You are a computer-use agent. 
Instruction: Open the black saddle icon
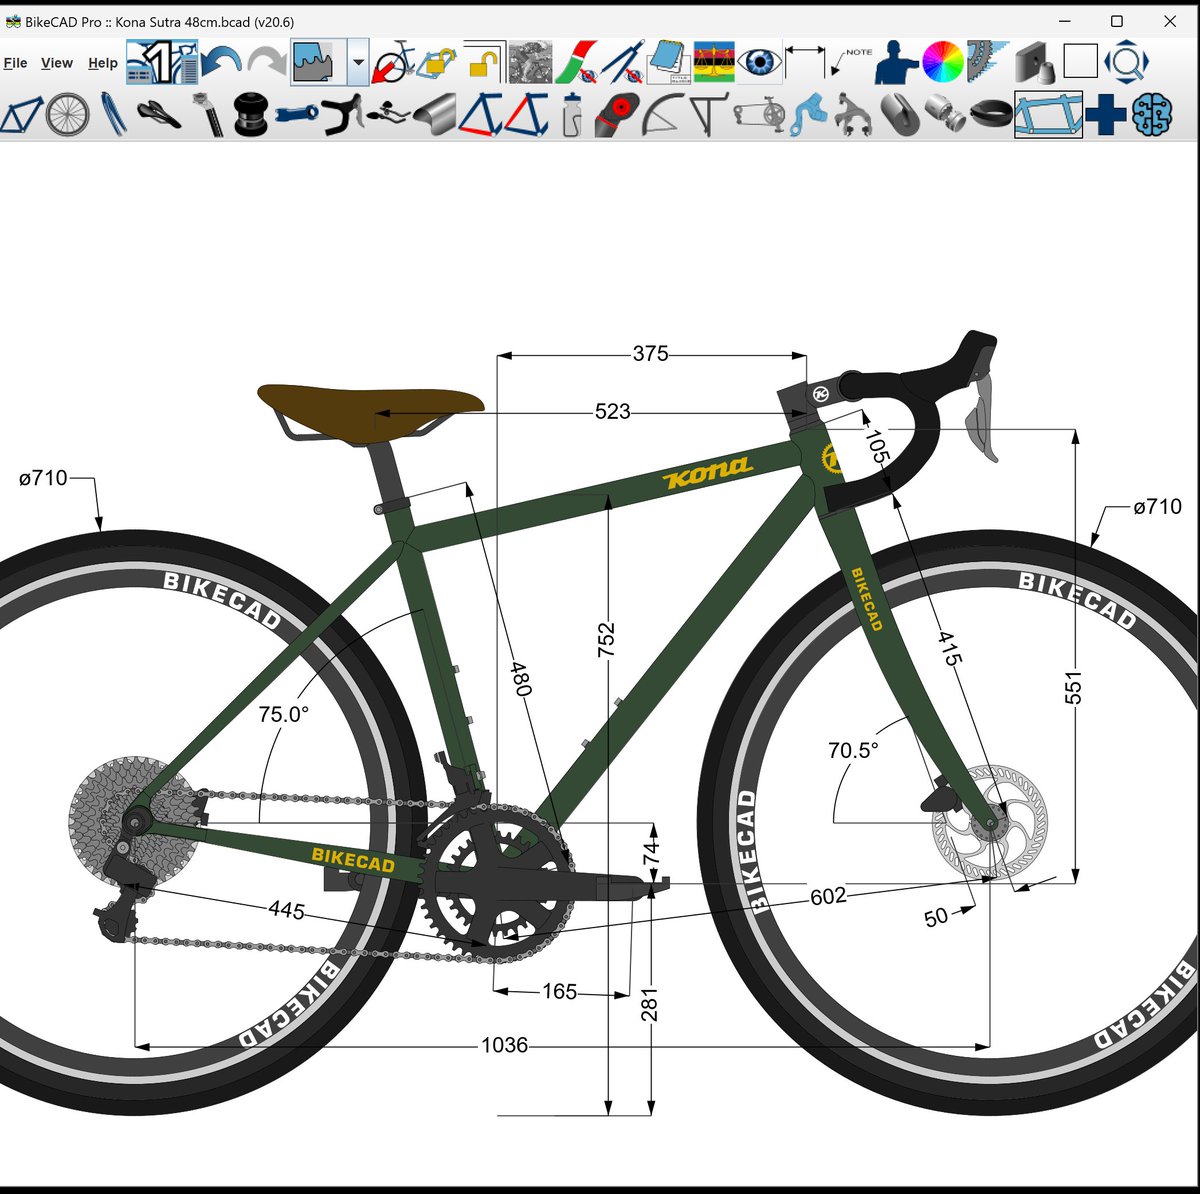tap(159, 114)
